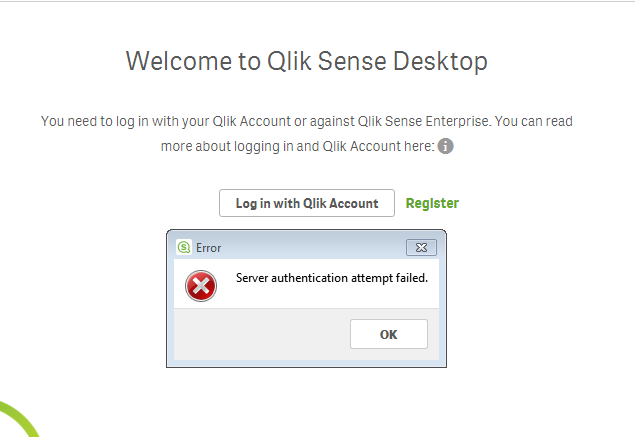Log in with Qlik Account
Viewport: 635px width, 437px height.
(x=307, y=203)
